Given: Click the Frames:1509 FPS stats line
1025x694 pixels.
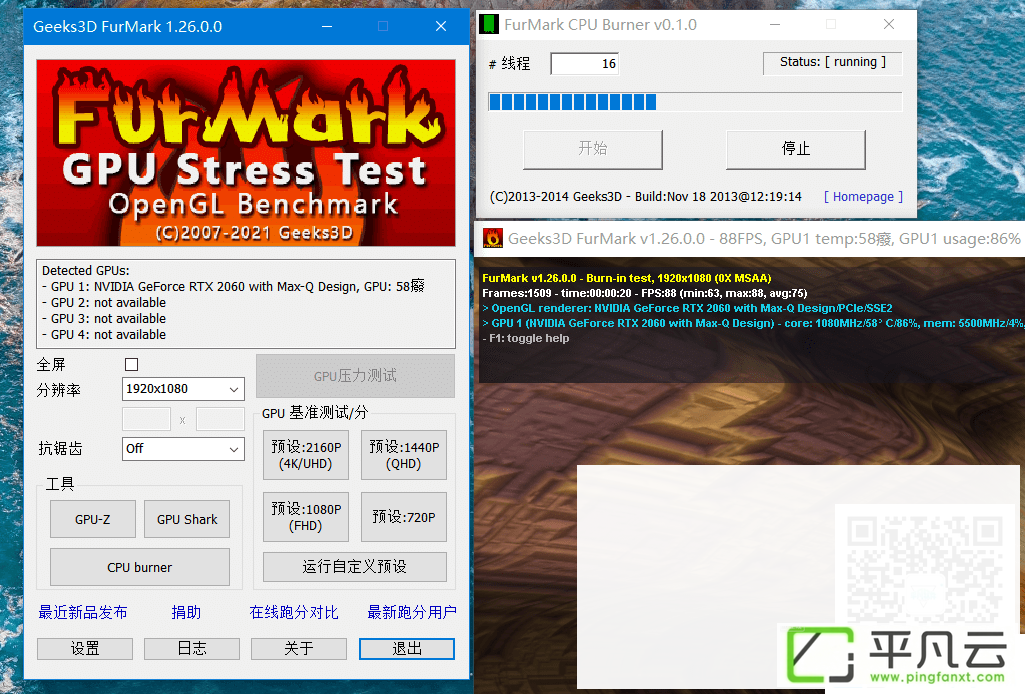Looking at the screenshot, I should (x=645, y=293).
